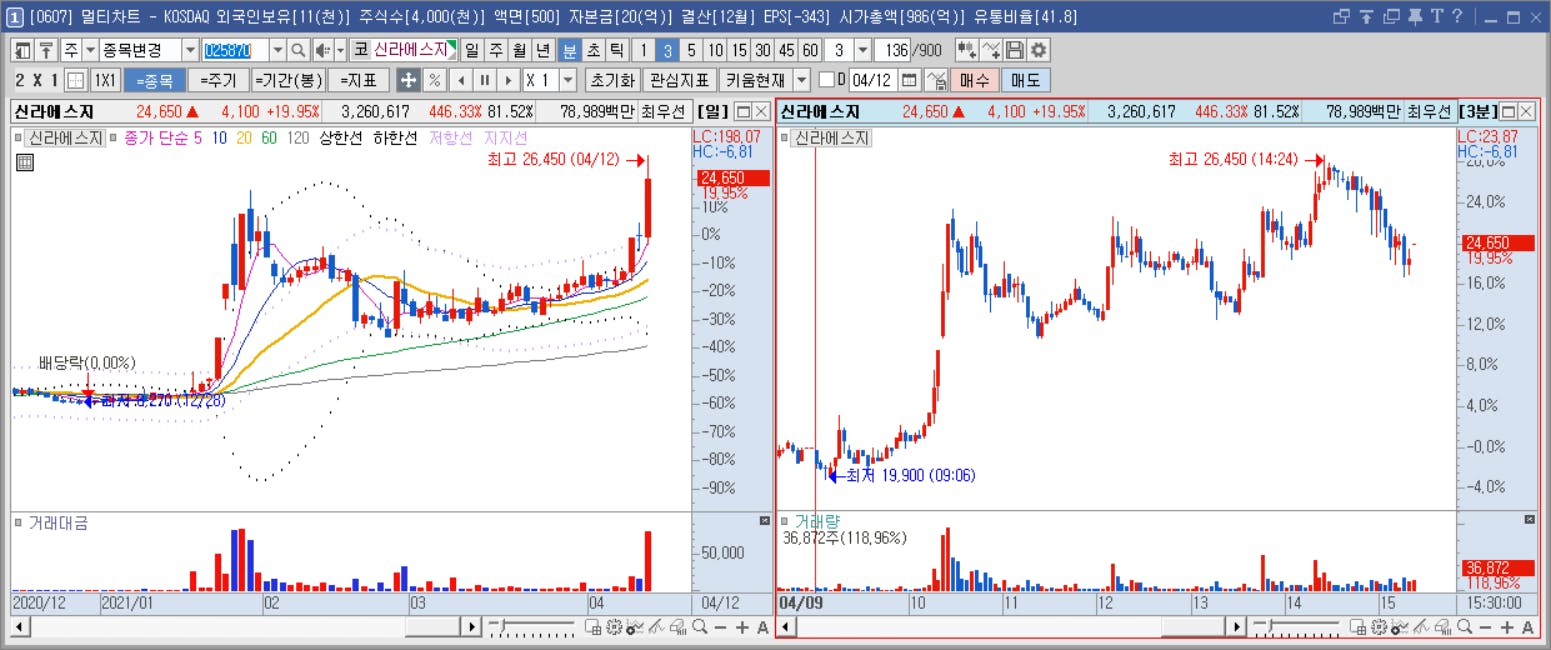Open the 종목변경 dropdown
Screen dimensions: 1551x650
coord(190,50)
